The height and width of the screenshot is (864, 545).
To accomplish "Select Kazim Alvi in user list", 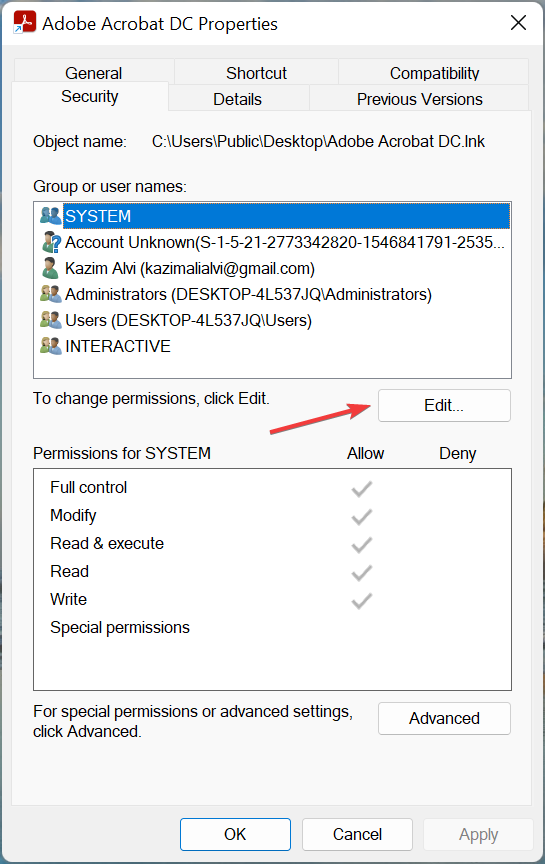I will point(272,268).
